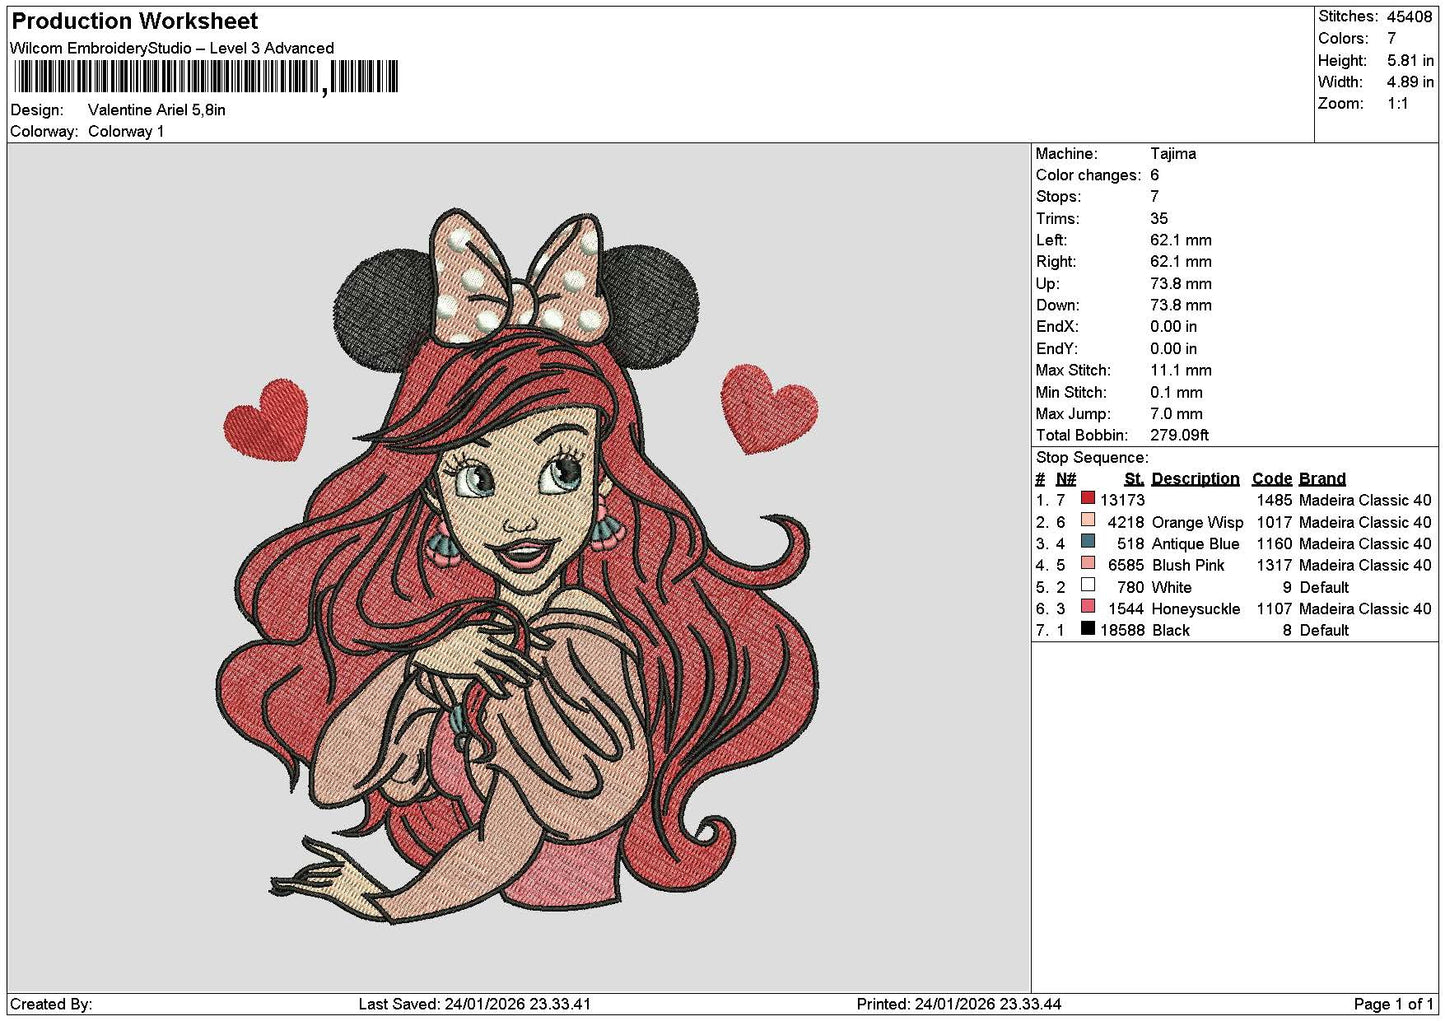Viewport: 1445px width, 1021px height.
Task: Click the Min Stitch value 0.1 mm
Action: click(x=1176, y=392)
